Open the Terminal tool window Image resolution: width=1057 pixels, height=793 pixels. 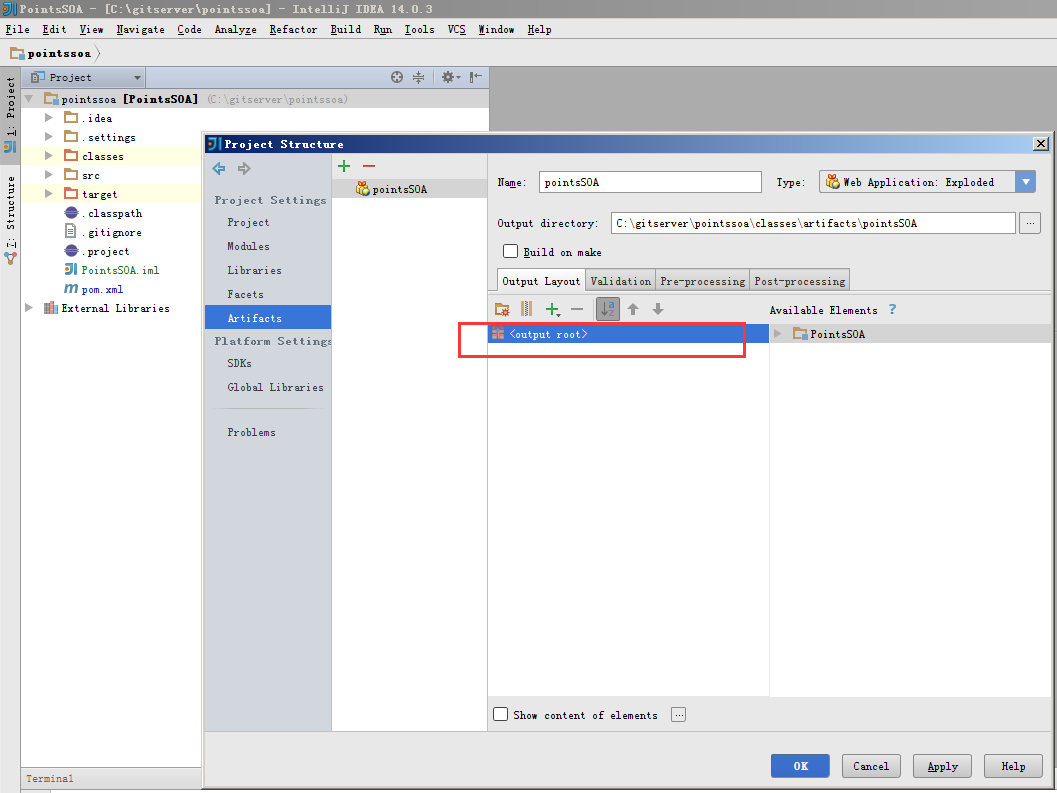(49, 778)
